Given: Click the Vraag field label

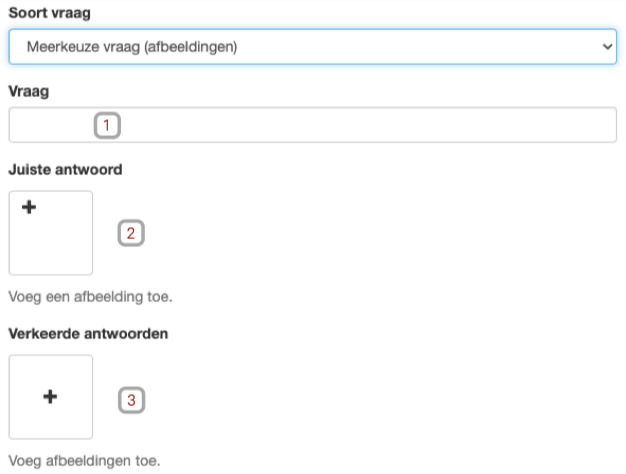Looking at the screenshot, I should (x=29, y=91).
